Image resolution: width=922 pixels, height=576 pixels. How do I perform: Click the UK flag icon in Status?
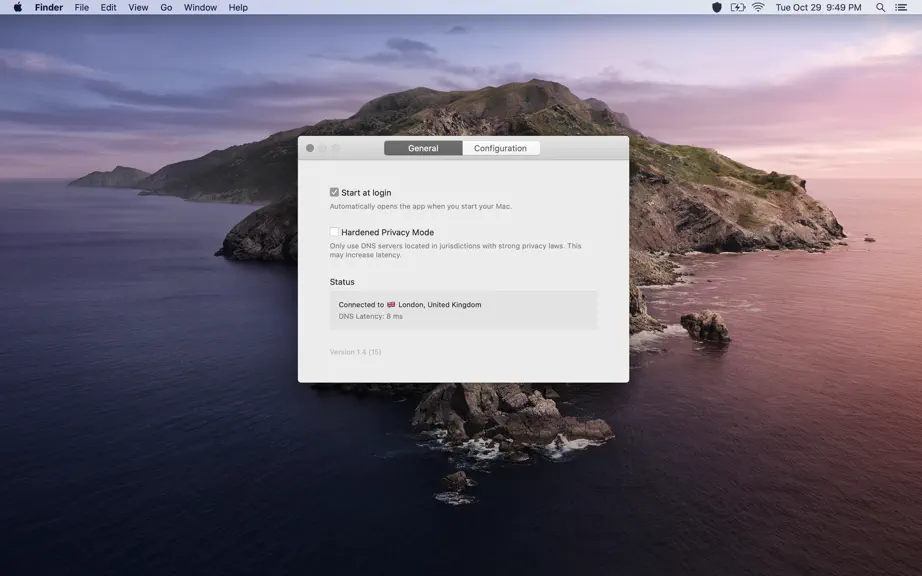click(391, 304)
